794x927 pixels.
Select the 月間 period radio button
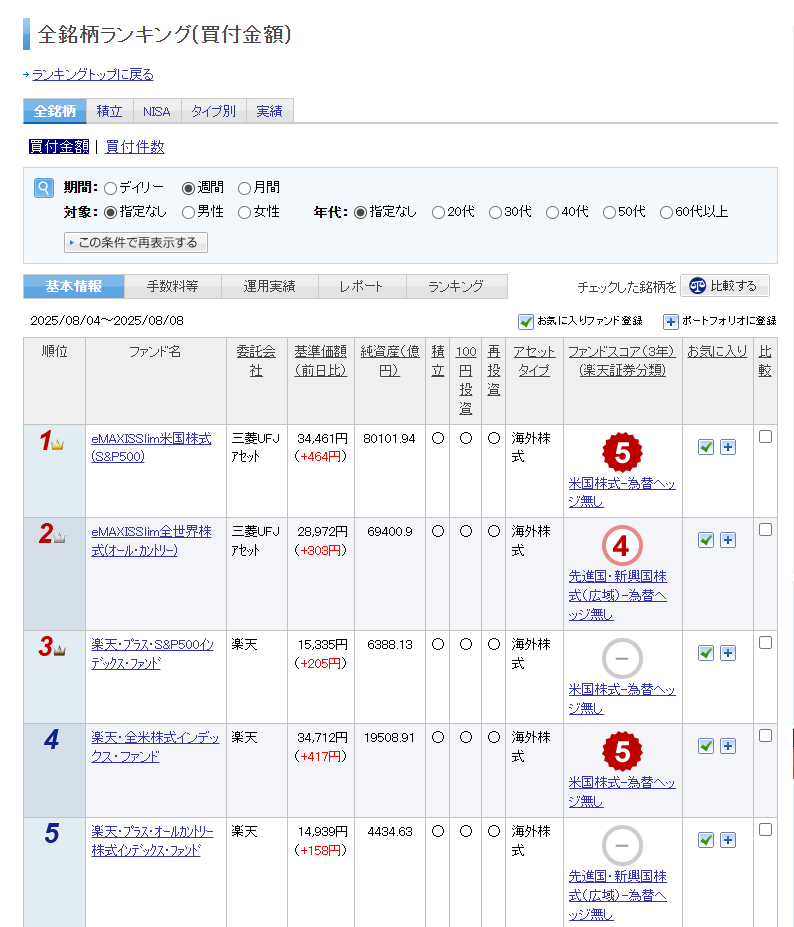(244, 189)
